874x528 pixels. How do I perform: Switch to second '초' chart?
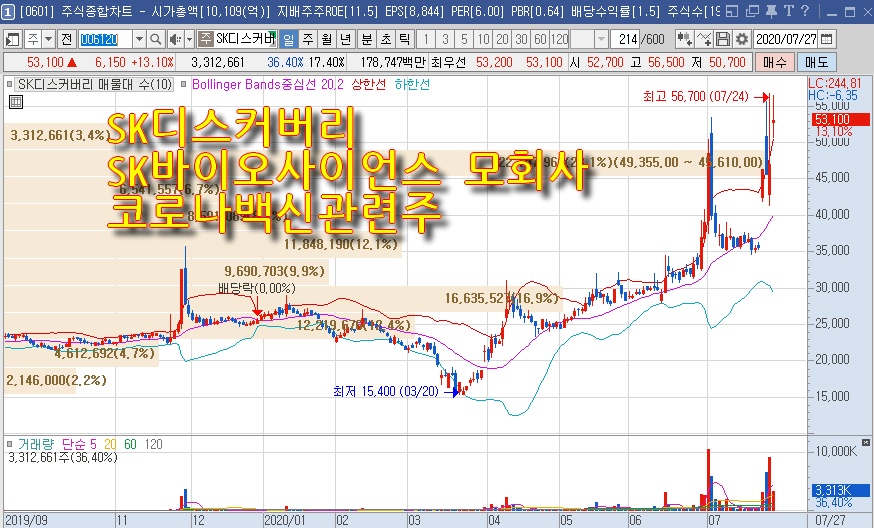(386, 39)
